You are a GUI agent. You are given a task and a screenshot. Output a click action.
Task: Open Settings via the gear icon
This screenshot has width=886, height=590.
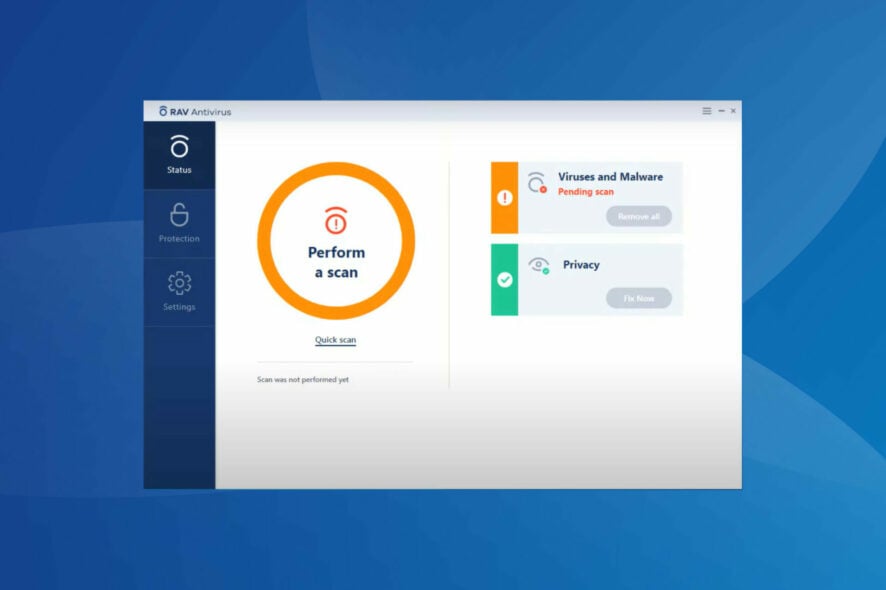[179, 284]
